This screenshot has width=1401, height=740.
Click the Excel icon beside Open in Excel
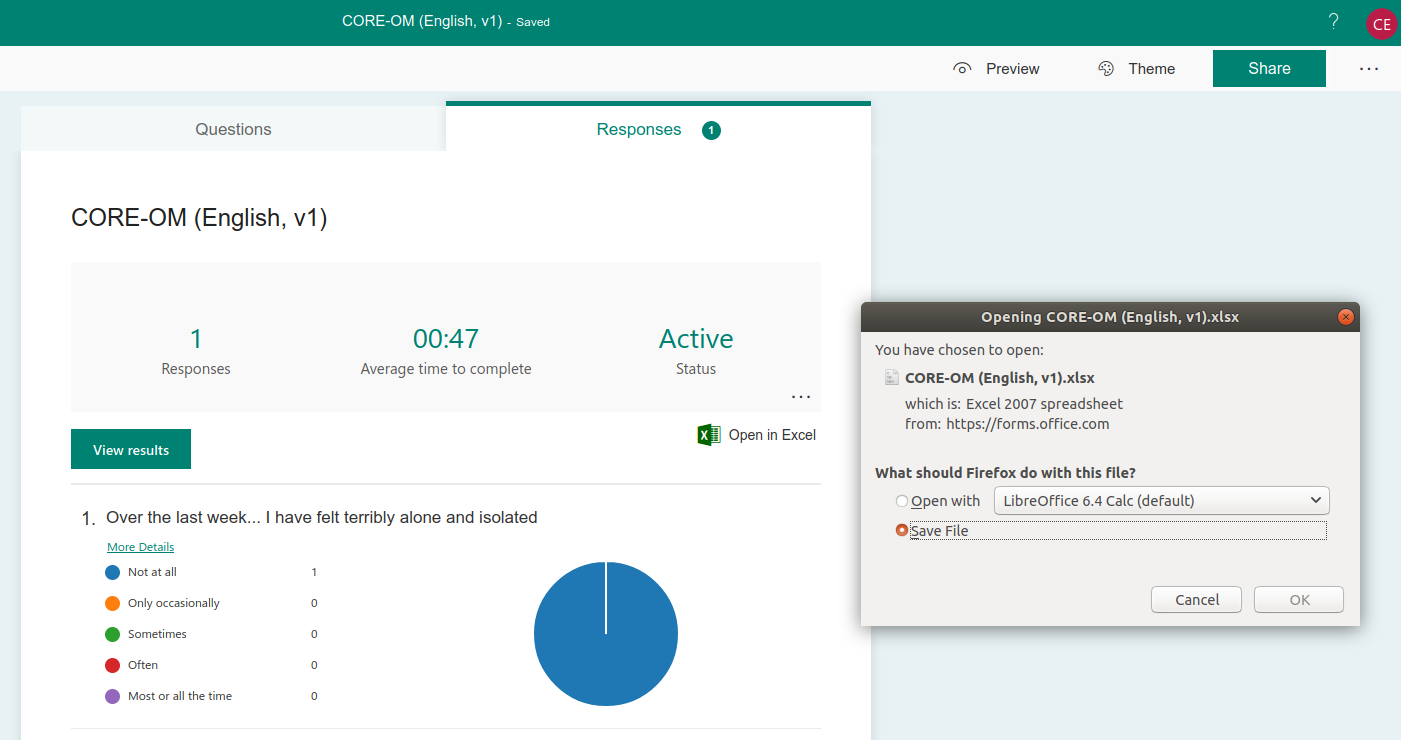(707, 434)
